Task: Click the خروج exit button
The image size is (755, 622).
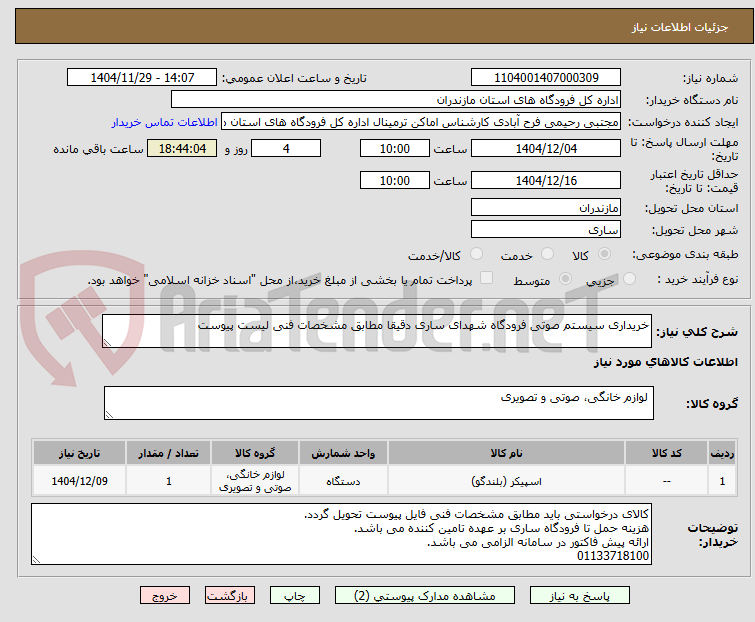Action: click(x=165, y=596)
